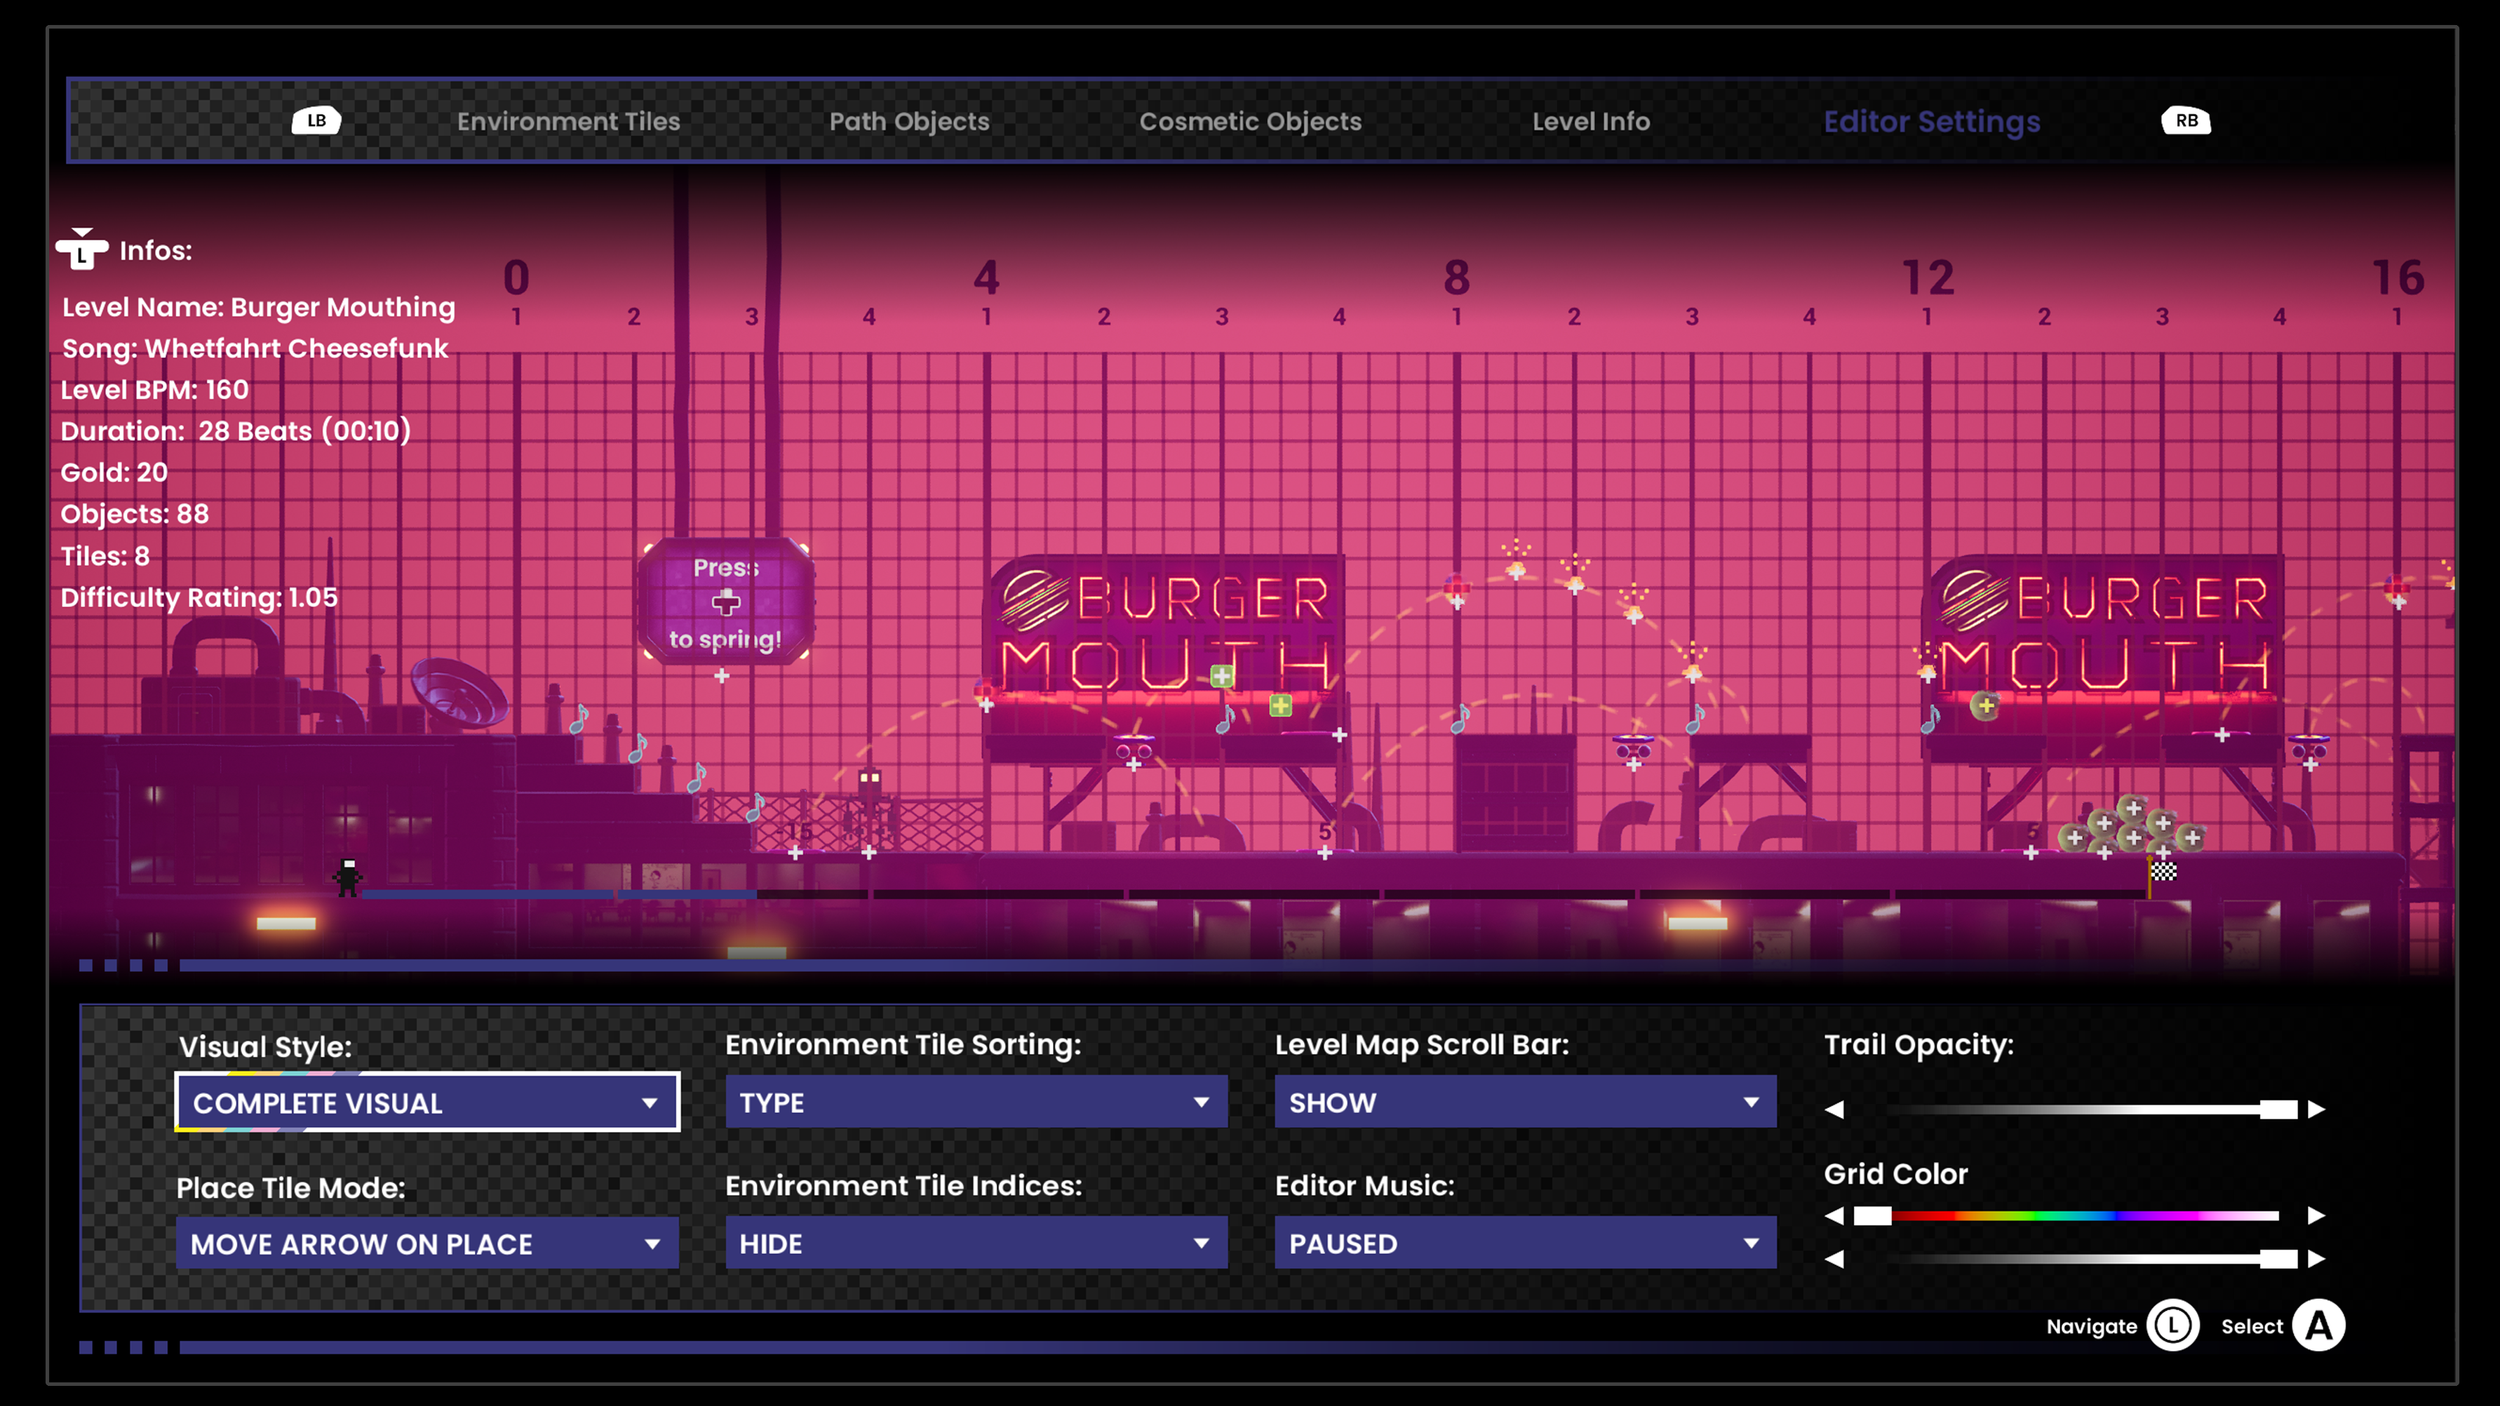
Task: Switch to Environment Tiles tab
Action: pyautogui.click(x=568, y=121)
